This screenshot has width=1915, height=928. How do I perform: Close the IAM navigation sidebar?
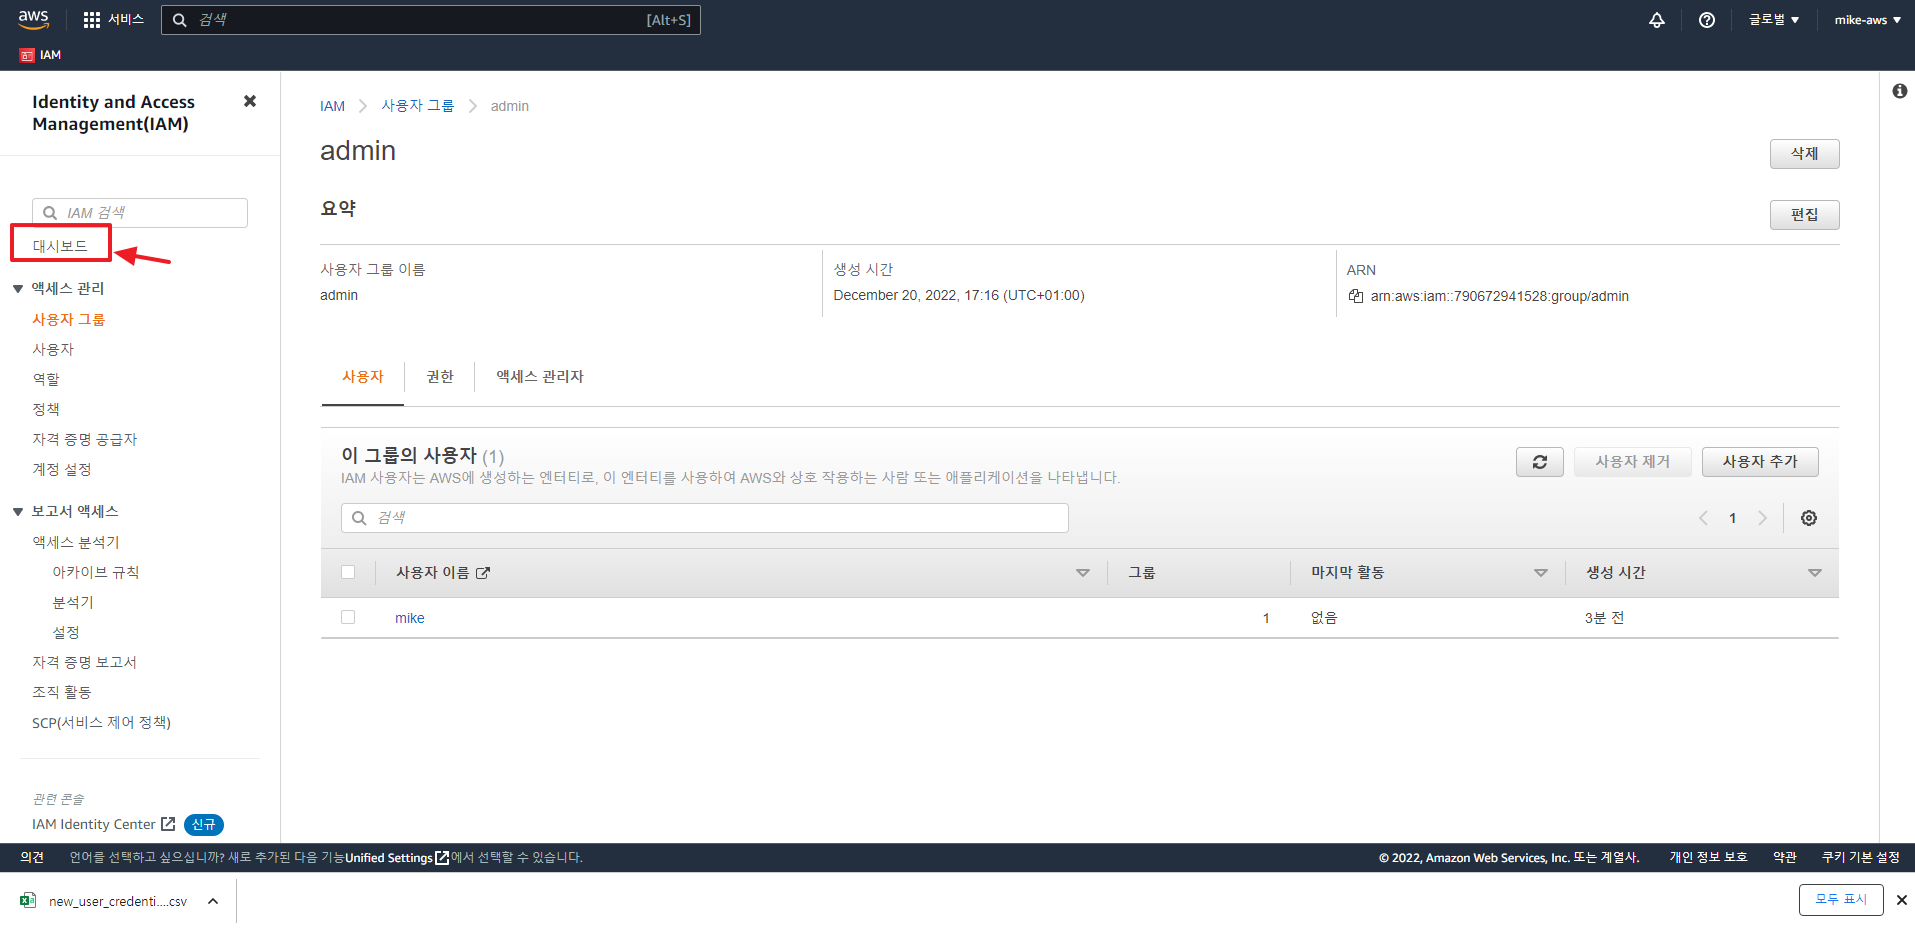pos(250,101)
